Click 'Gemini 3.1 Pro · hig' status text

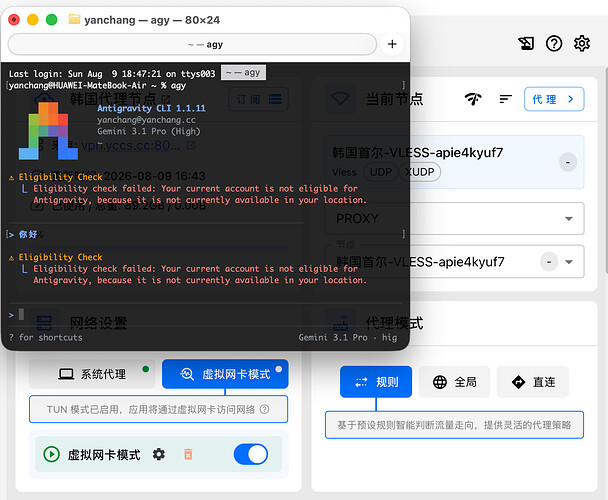[348, 337]
